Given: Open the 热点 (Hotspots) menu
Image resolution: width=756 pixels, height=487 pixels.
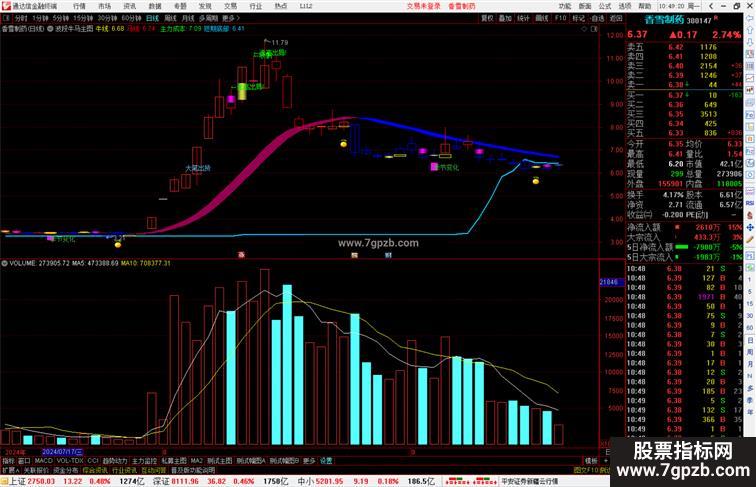Looking at the screenshot, I should pyautogui.click(x=281, y=6).
